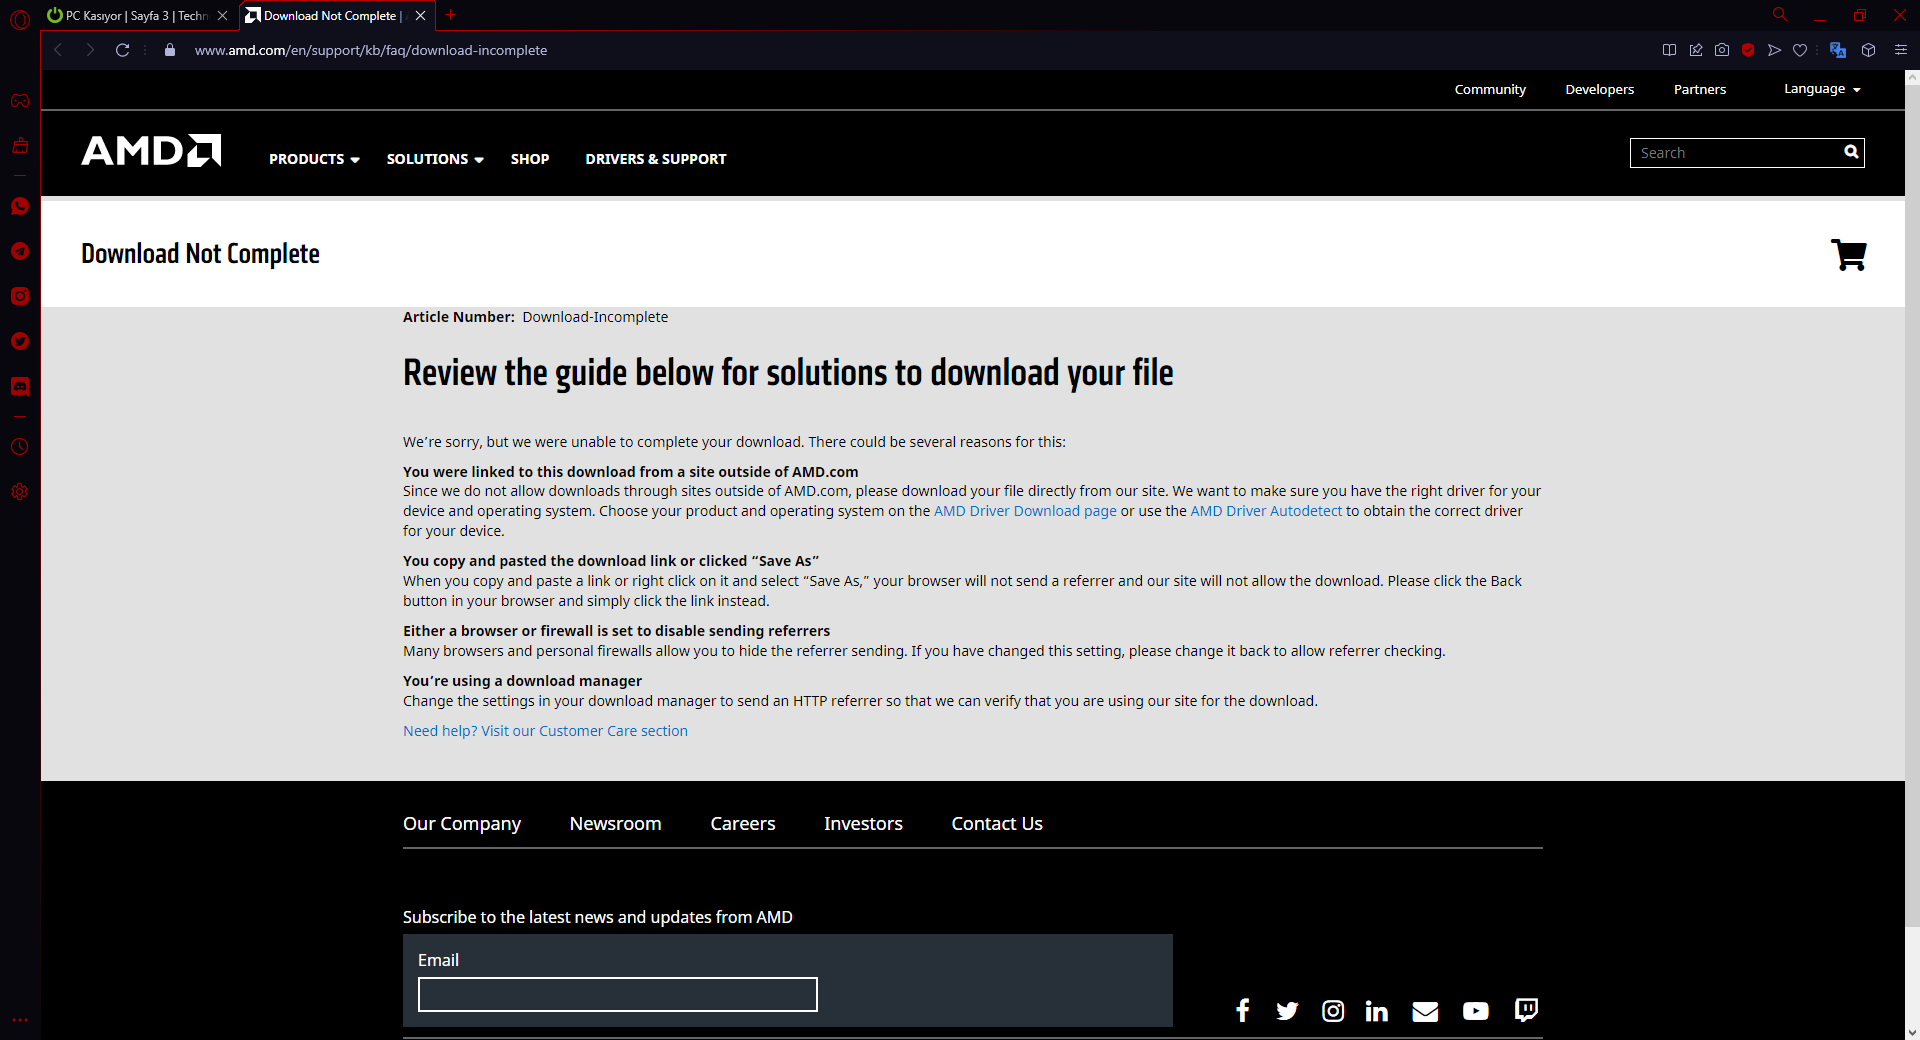Go to the Developers page
1920x1040 pixels.
pyautogui.click(x=1600, y=89)
